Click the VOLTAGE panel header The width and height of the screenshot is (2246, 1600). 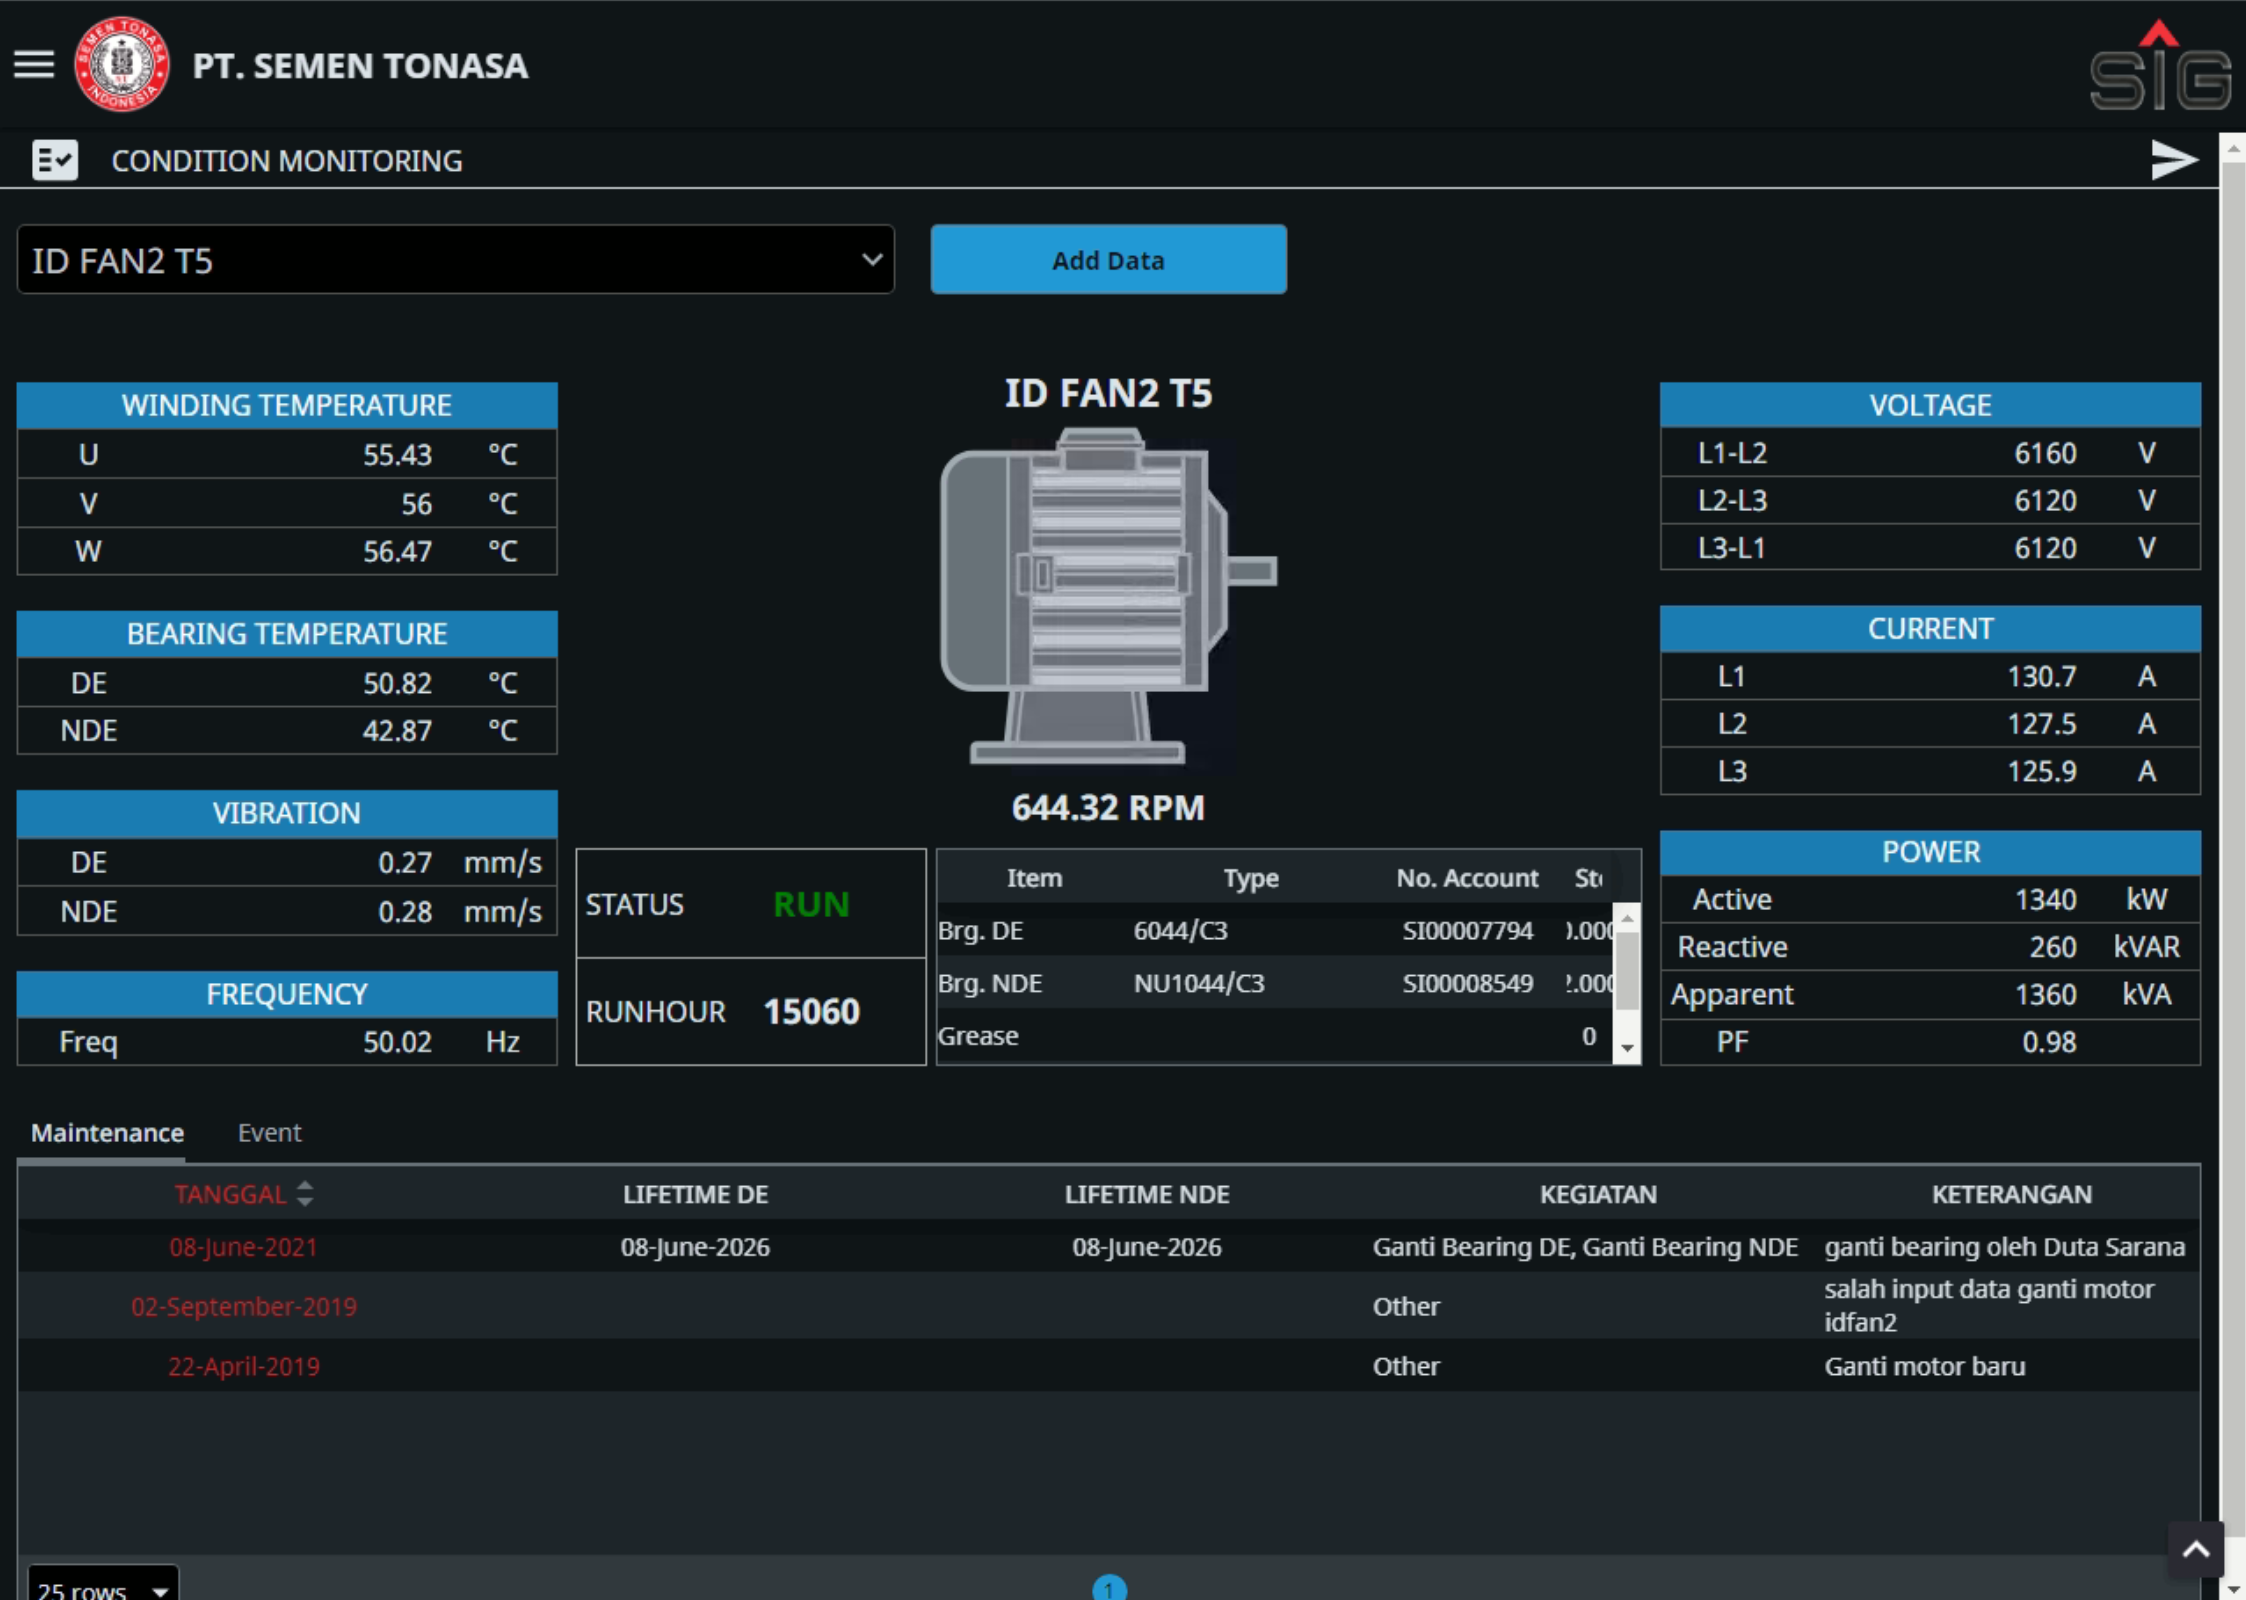tap(1930, 405)
